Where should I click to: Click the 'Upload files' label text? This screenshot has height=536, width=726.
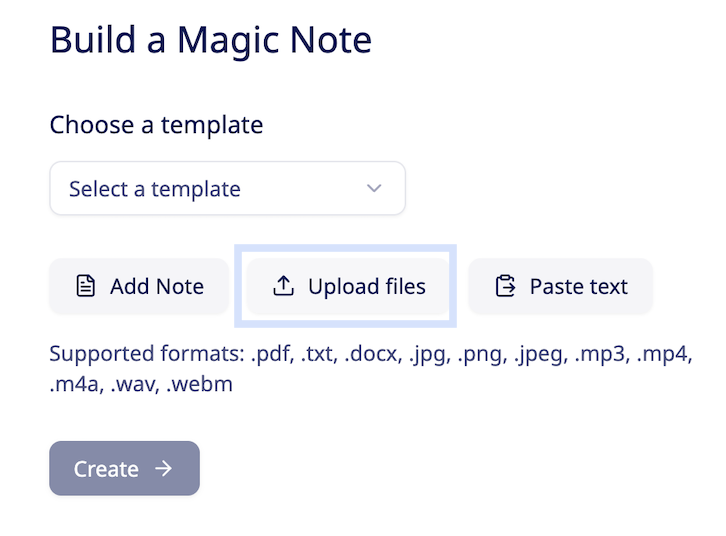(367, 287)
